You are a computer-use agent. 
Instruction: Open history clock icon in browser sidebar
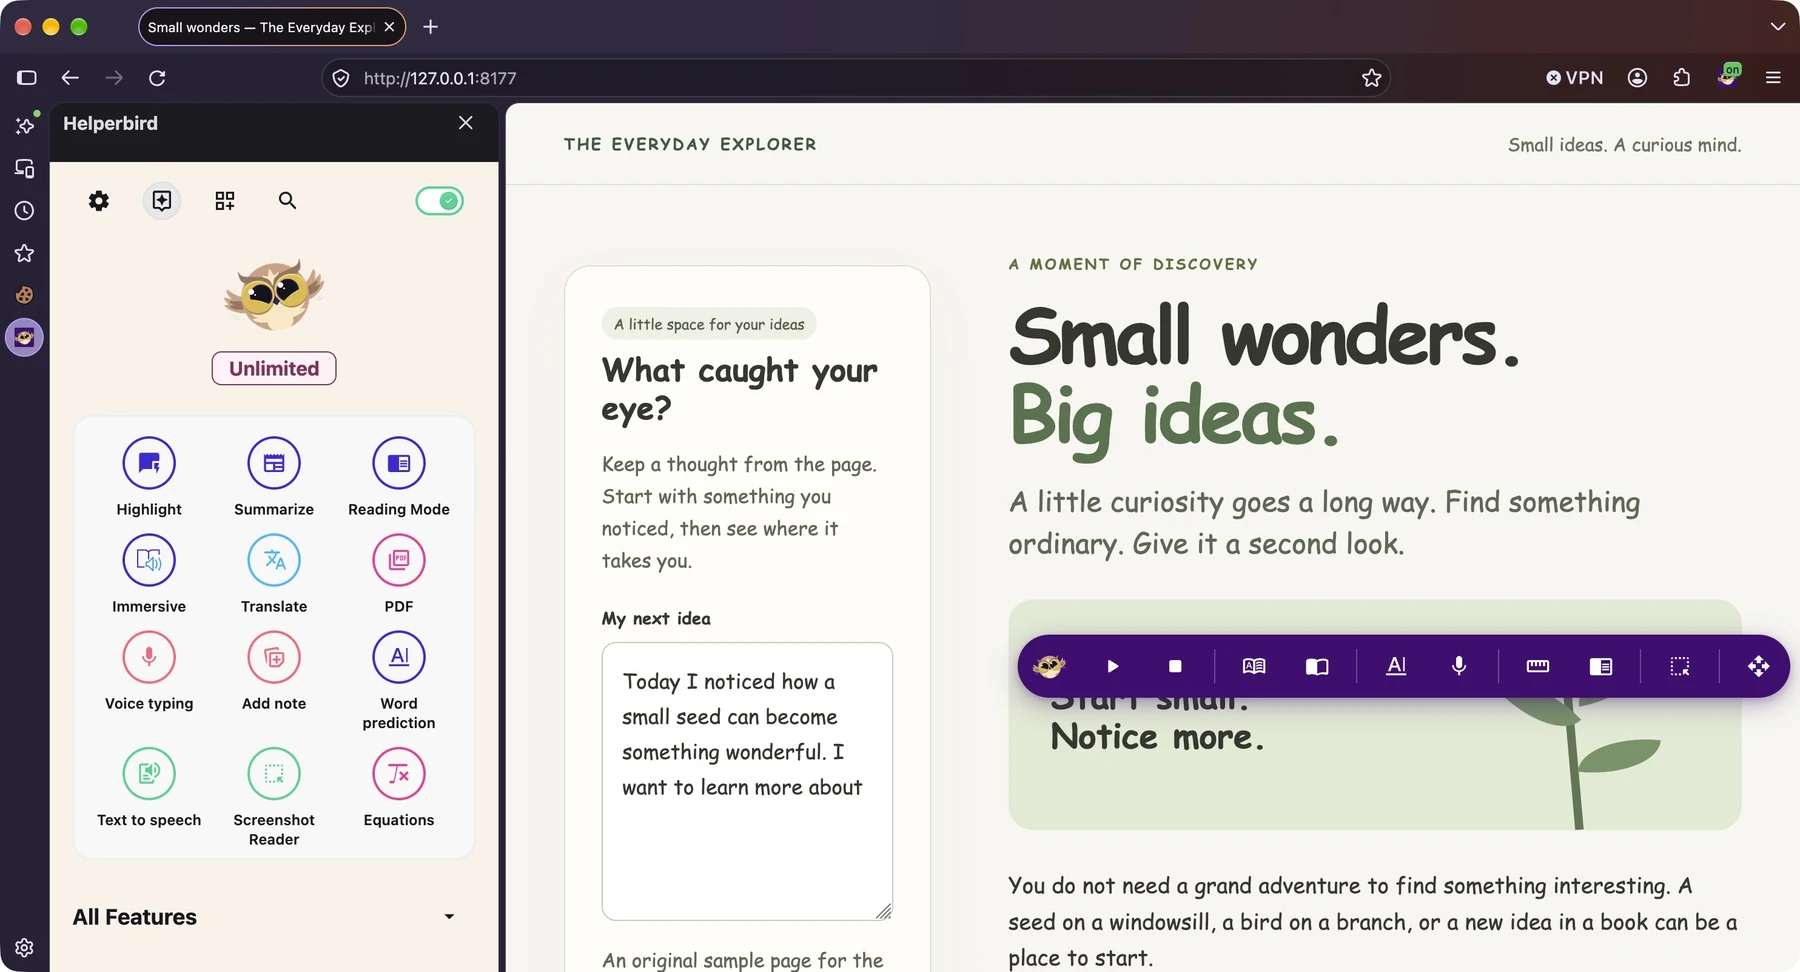click(x=24, y=211)
